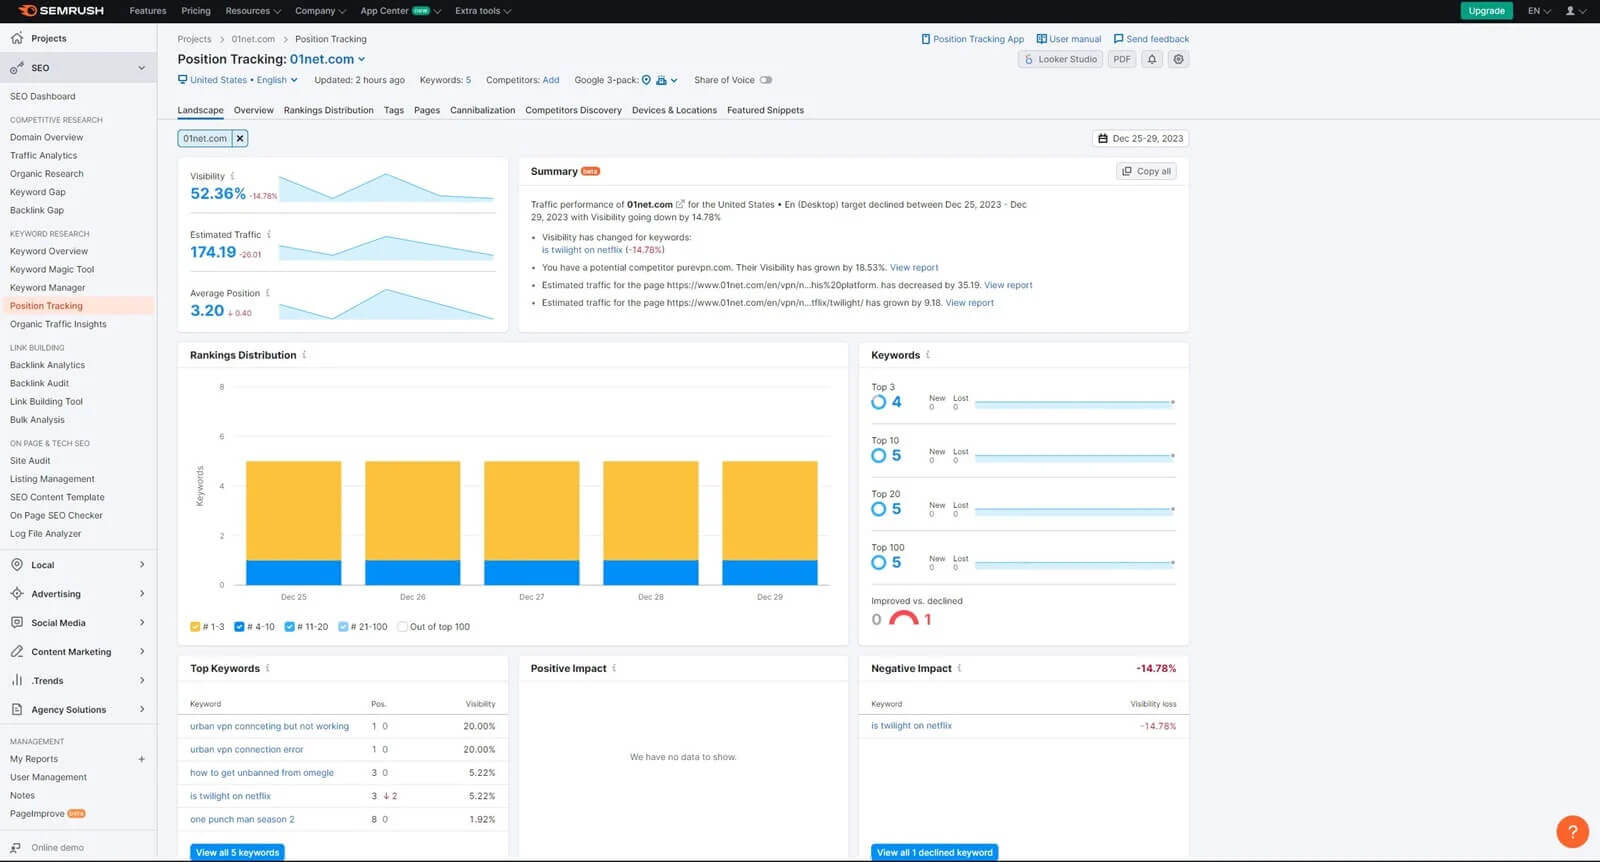This screenshot has height=862, width=1600.
Task: Click the notification bell icon
Action: (x=1152, y=59)
